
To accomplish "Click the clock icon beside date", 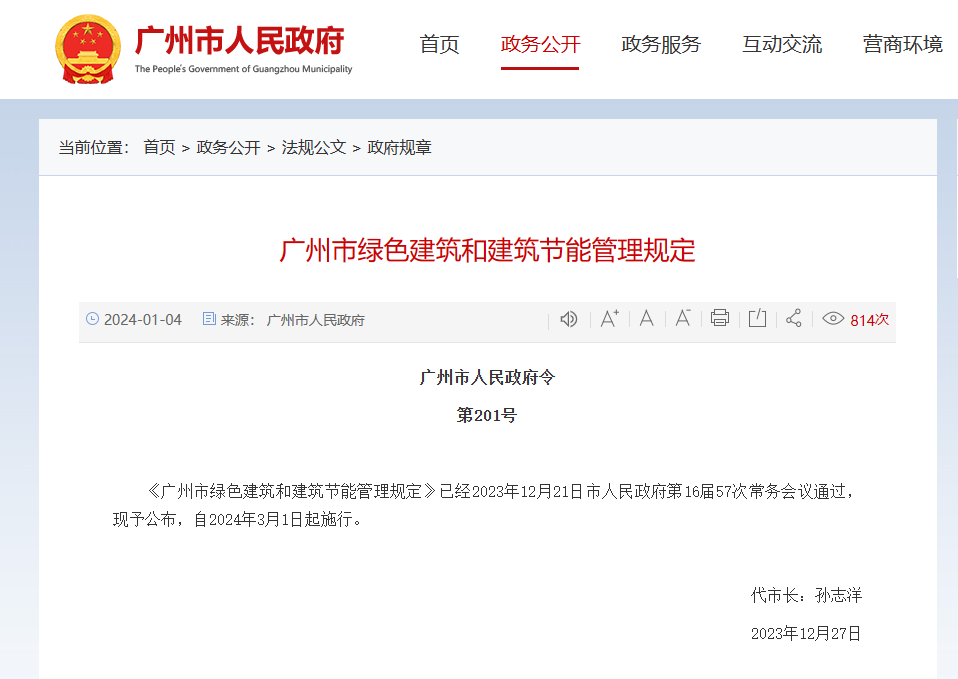I will pos(92,318).
